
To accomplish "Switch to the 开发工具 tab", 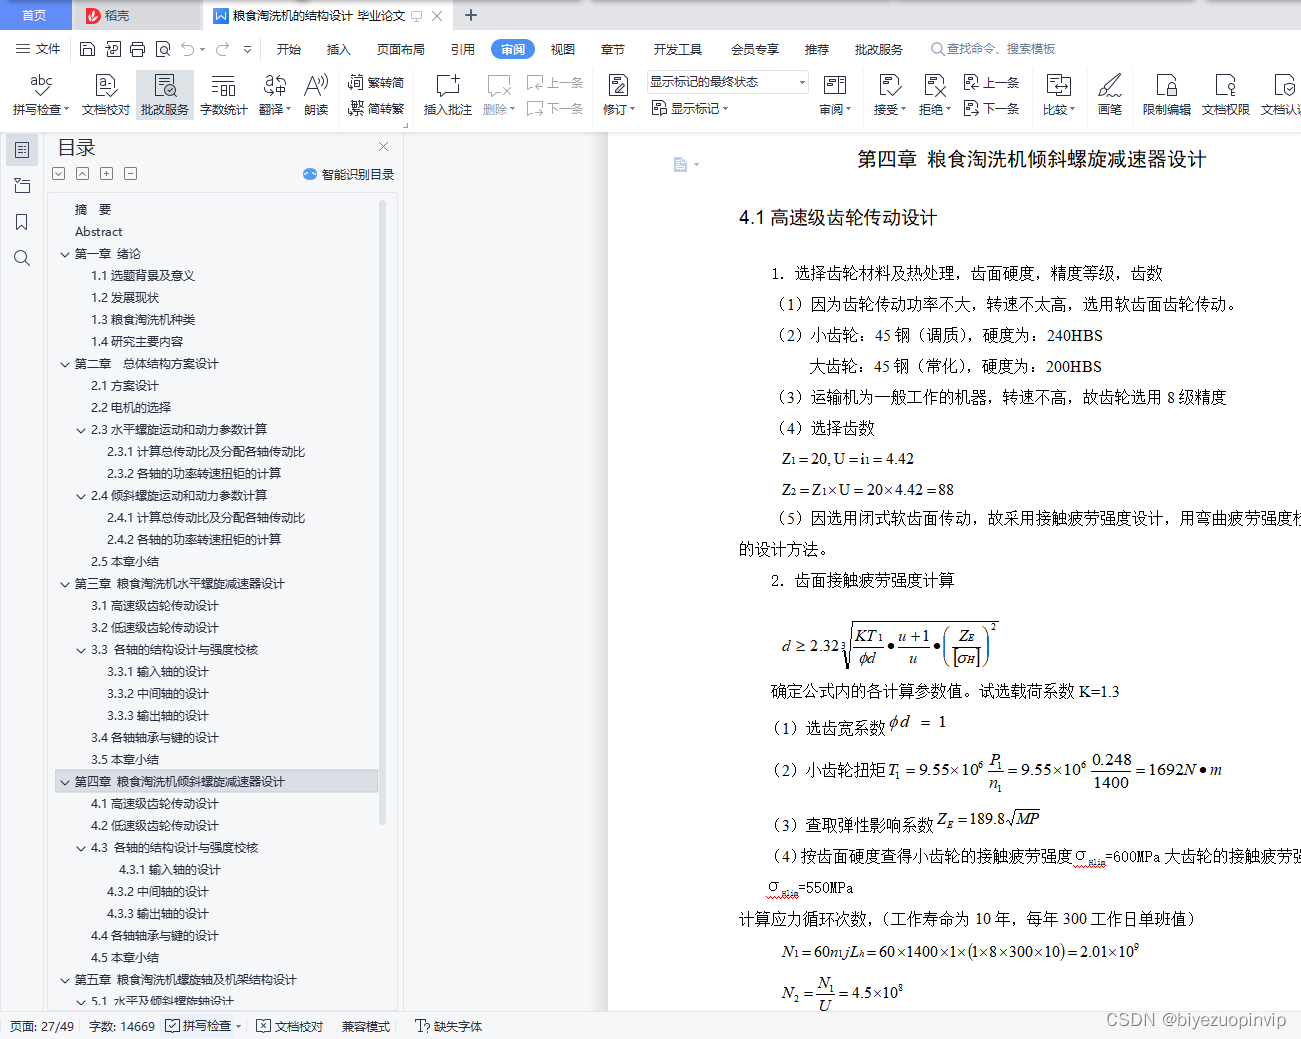I will (678, 49).
